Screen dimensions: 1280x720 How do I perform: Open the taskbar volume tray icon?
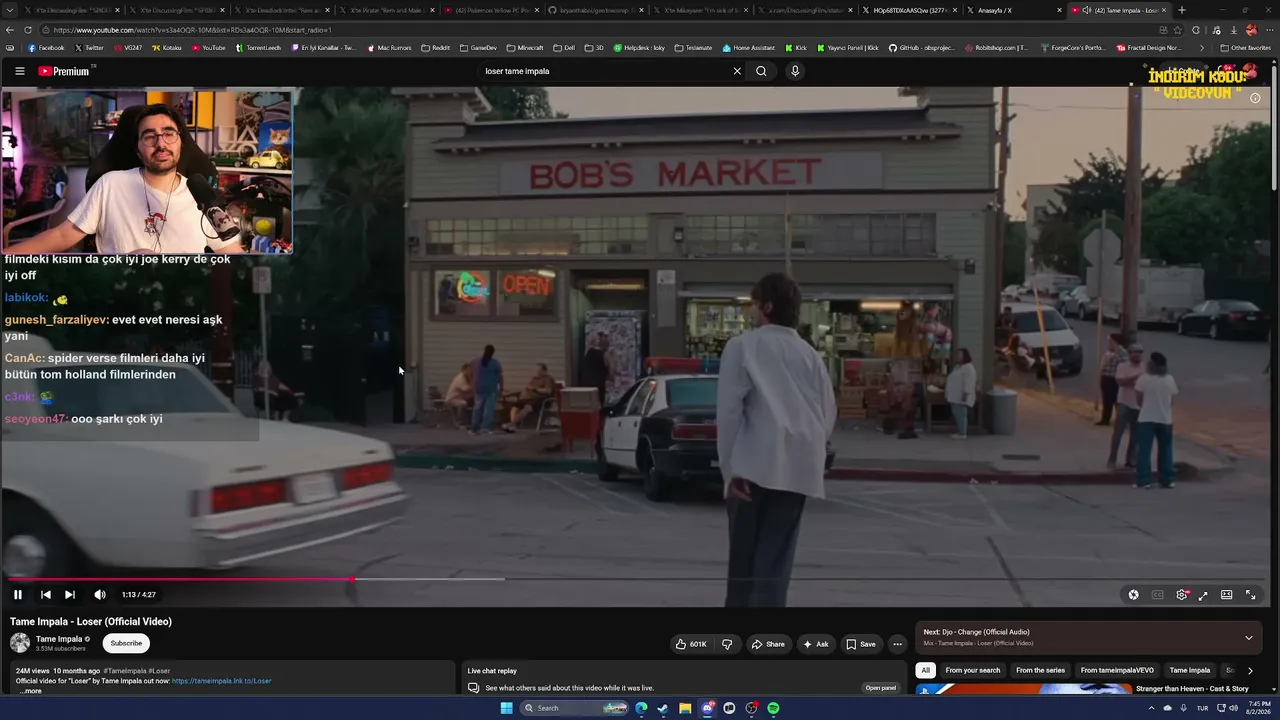click(1232, 708)
